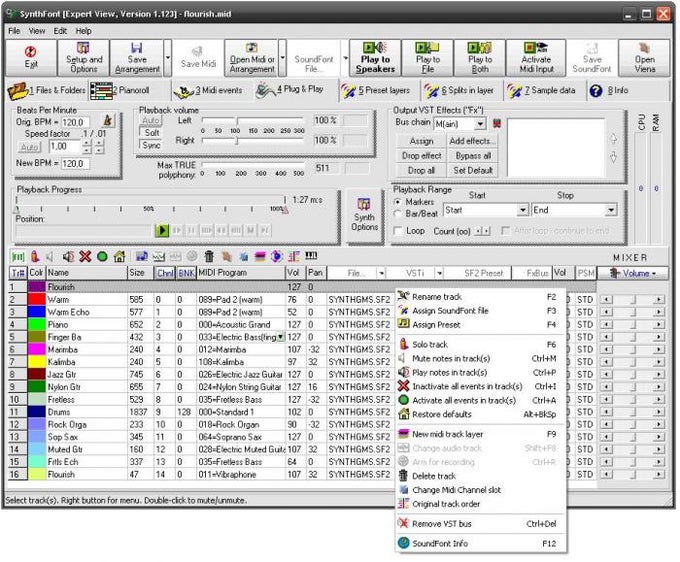
Task: Click the red VST bus icon beside Bus chain
Action: (x=497, y=124)
